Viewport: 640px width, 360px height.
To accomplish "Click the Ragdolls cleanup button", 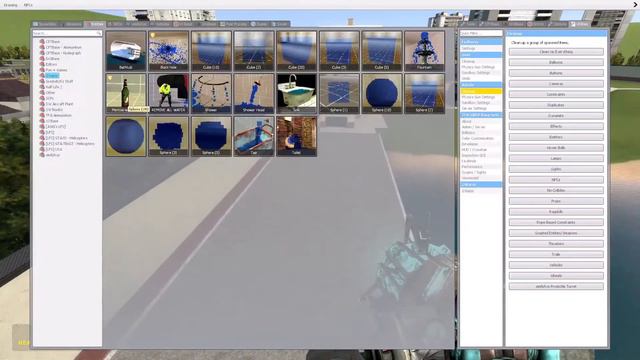I will pyautogui.click(x=556, y=212).
